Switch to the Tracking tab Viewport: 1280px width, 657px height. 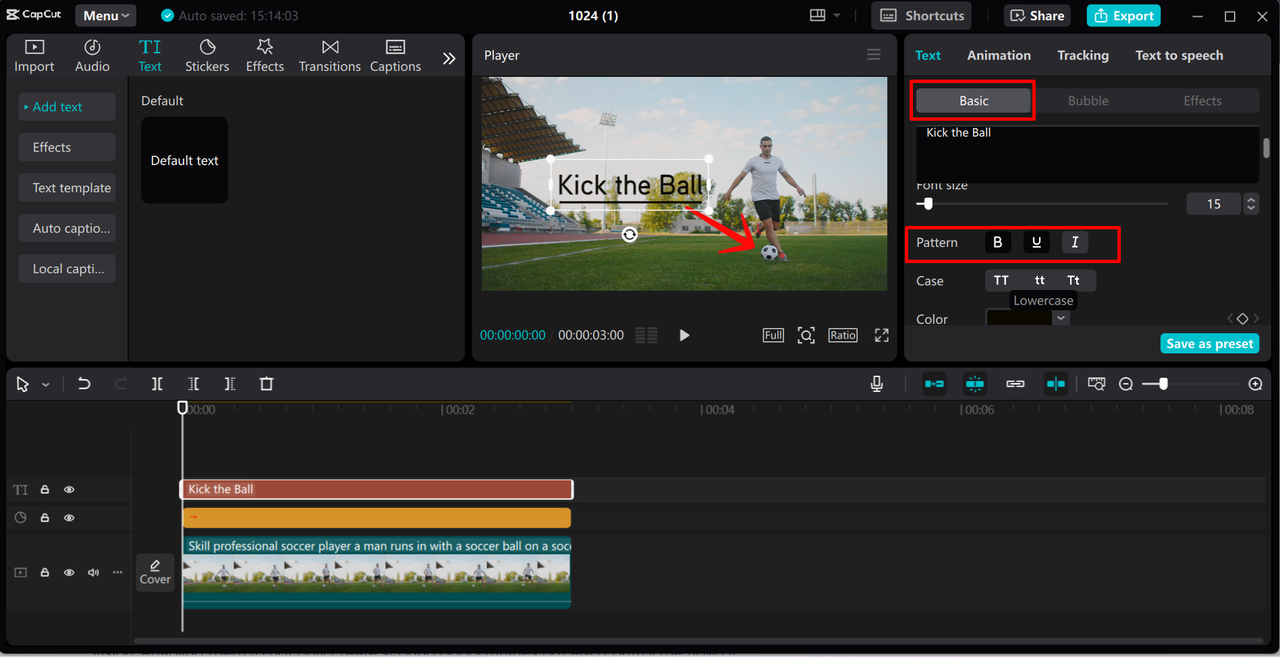coord(1083,55)
